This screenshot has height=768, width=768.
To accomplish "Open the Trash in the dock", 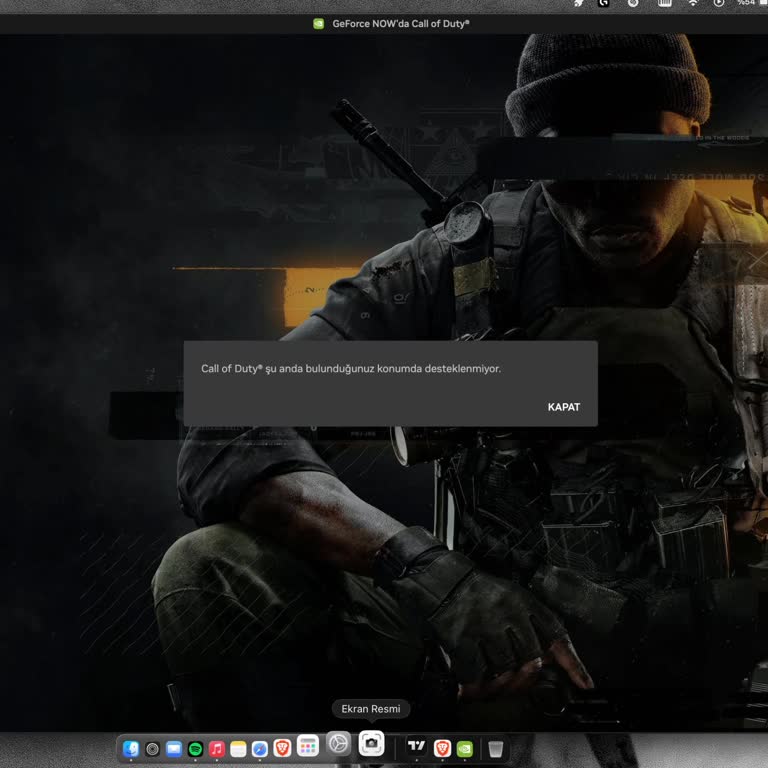I will [495, 748].
